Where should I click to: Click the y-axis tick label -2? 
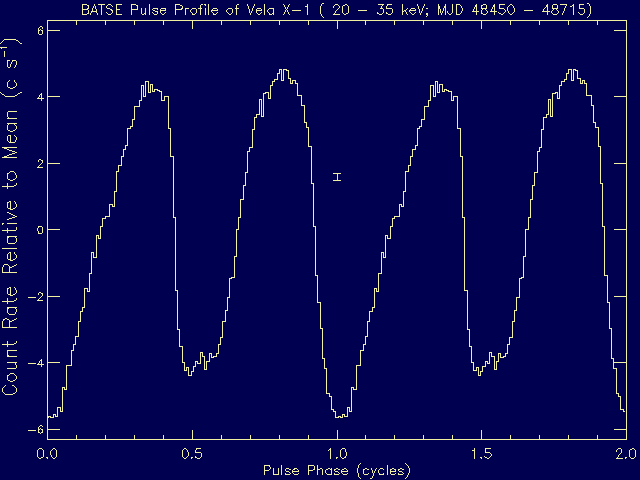coord(35,297)
